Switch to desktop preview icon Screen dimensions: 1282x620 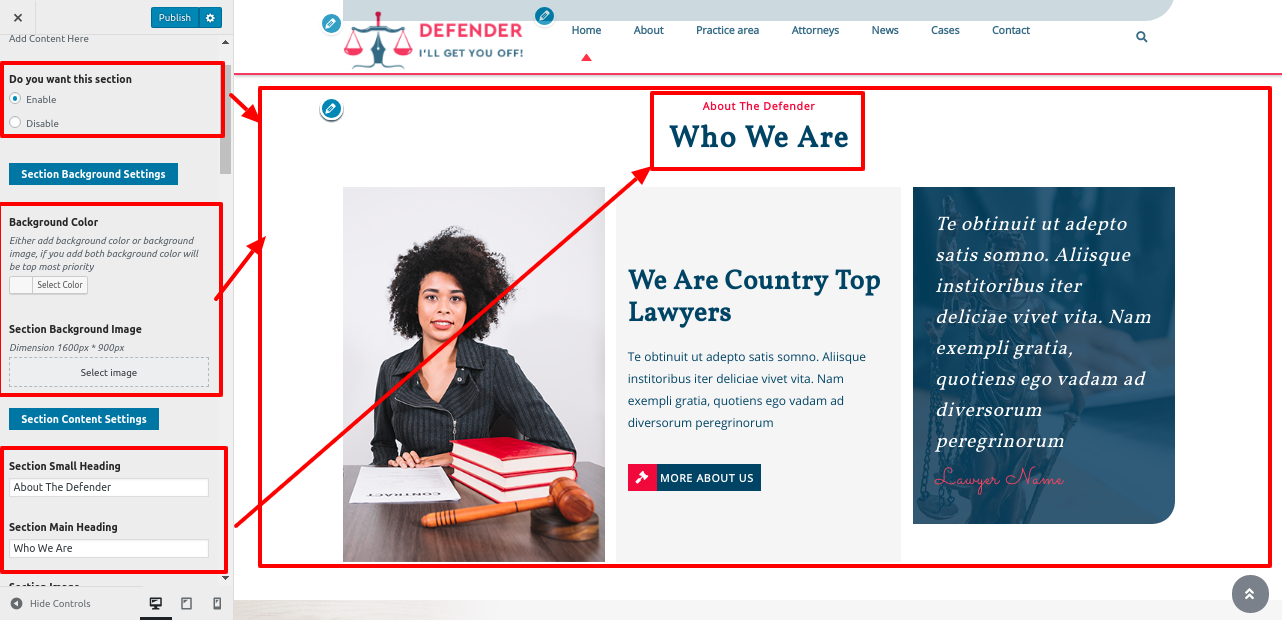tap(156, 603)
